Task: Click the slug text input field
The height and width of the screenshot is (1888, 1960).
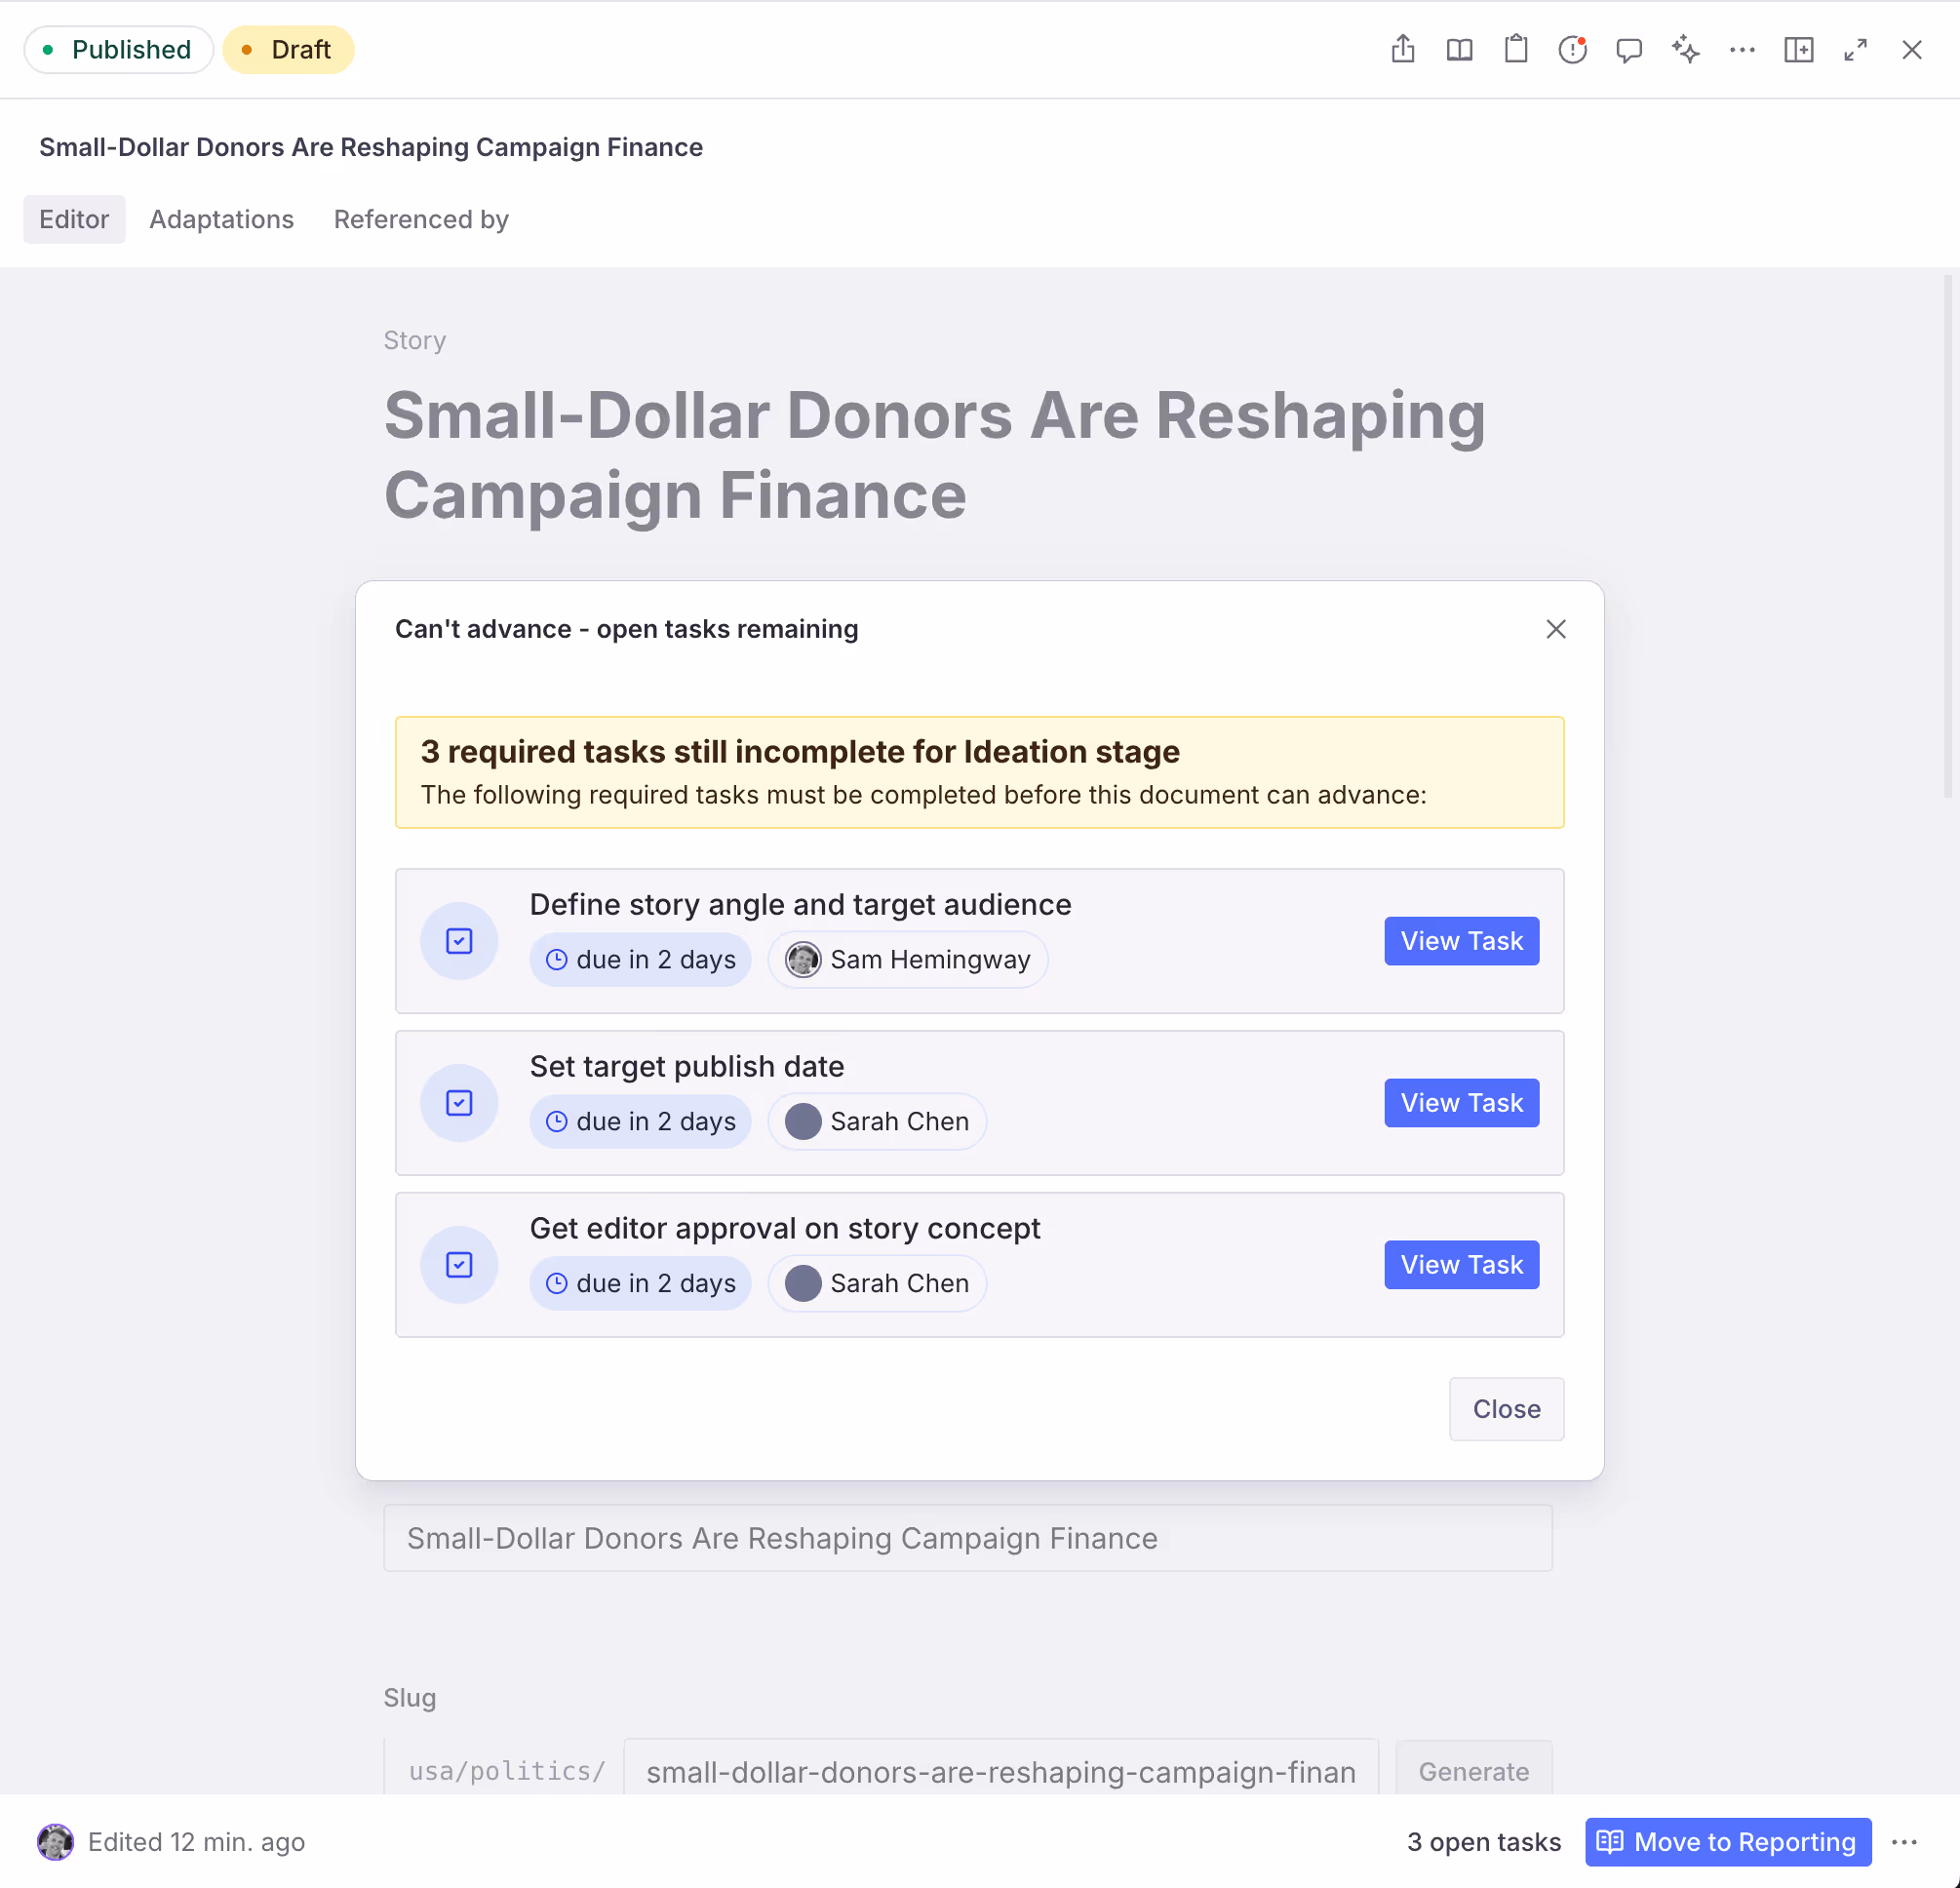Action: [x=1000, y=1772]
